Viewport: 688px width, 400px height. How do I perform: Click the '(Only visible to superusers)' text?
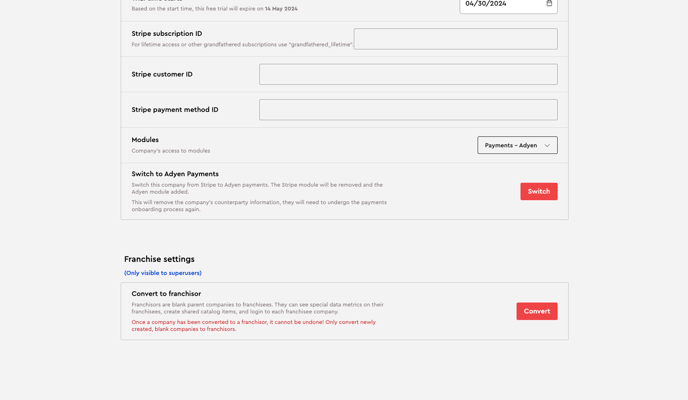coord(163,273)
